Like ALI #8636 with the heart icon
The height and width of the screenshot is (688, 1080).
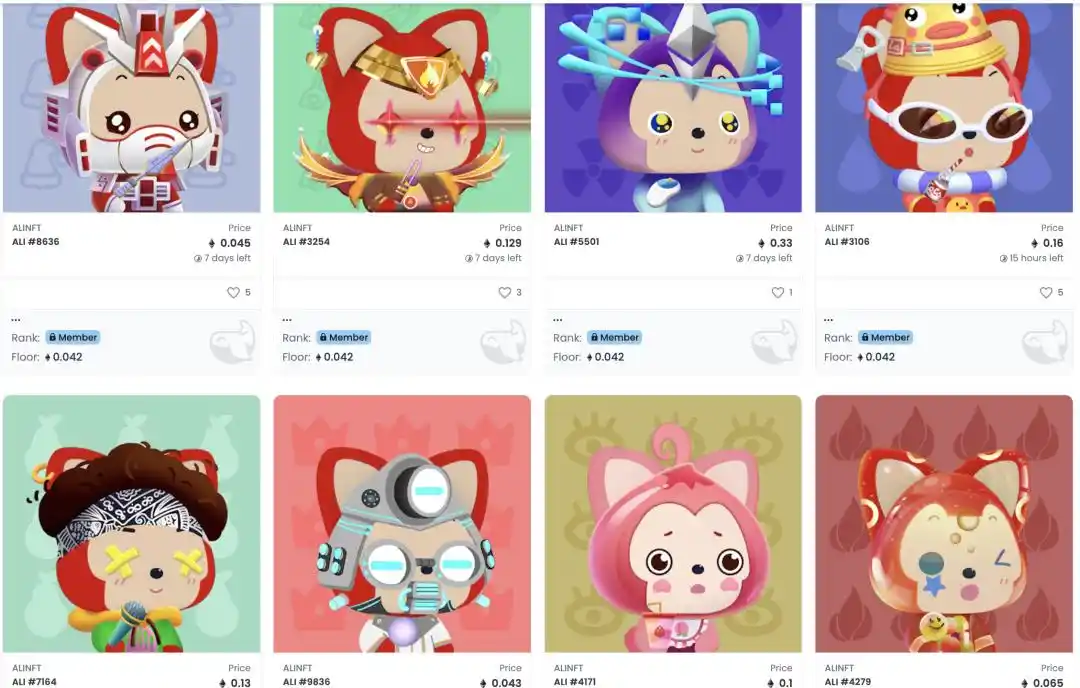[233, 293]
